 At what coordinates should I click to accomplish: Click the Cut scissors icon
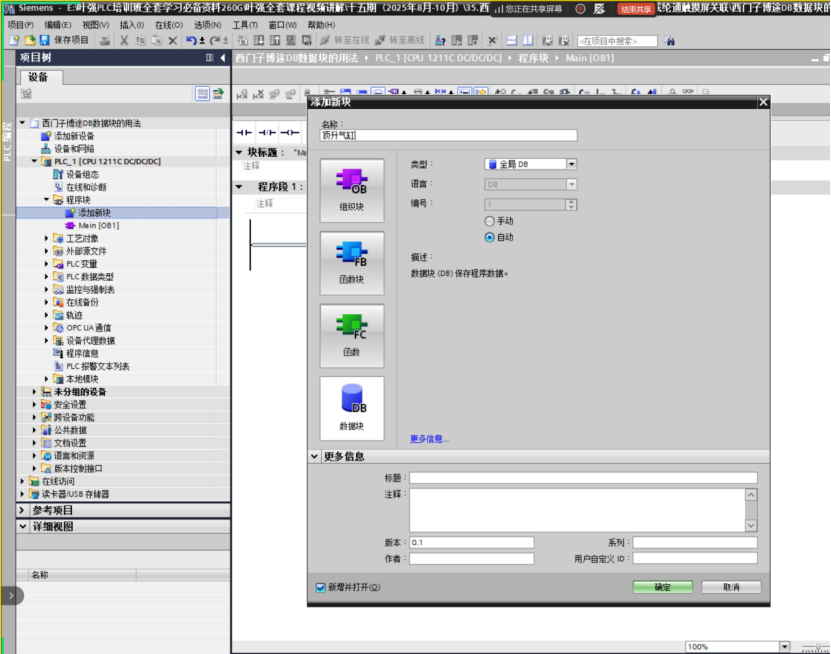point(124,40)
